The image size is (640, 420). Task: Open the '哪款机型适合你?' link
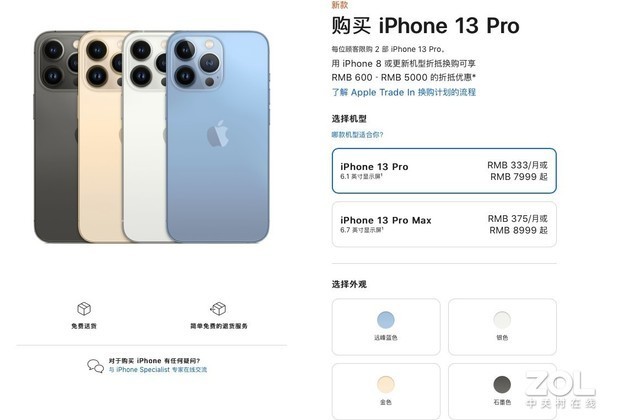coord(357,135)
